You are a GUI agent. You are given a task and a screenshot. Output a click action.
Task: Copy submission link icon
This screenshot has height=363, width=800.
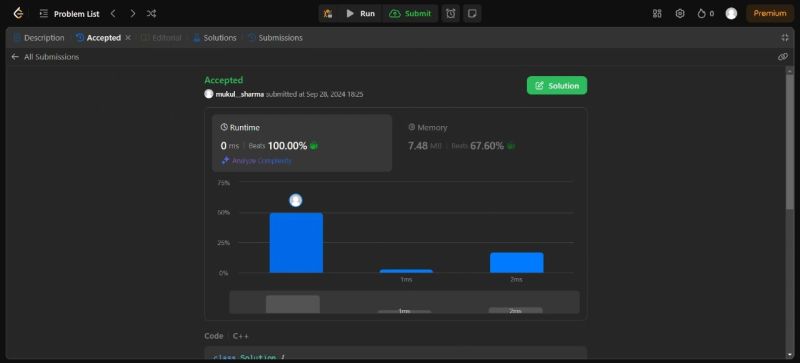783,57
